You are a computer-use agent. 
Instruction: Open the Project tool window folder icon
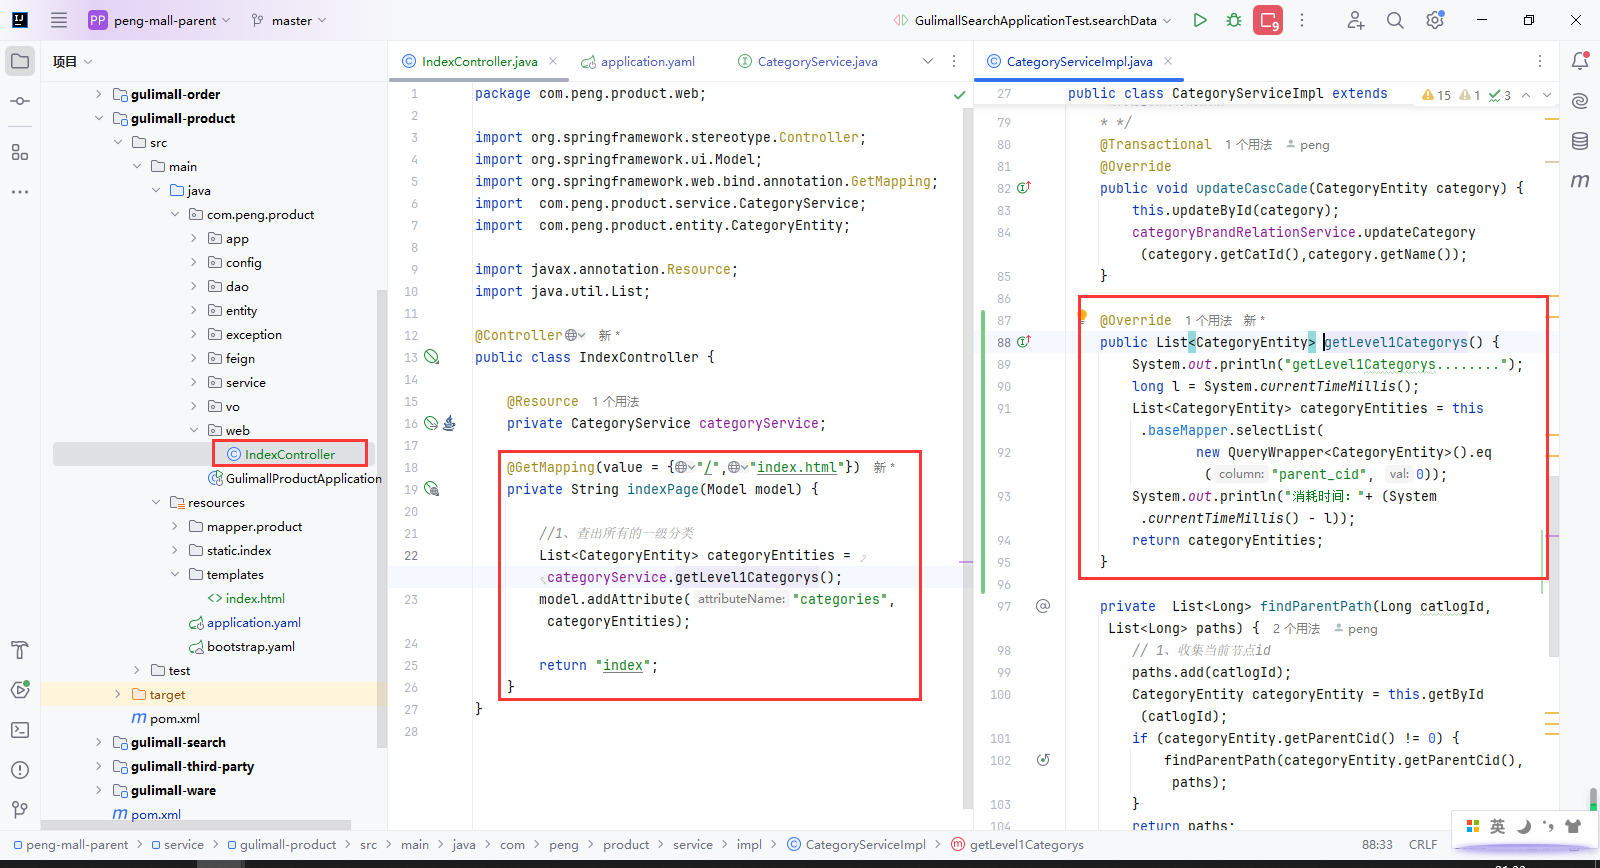[x=20, y=61]
